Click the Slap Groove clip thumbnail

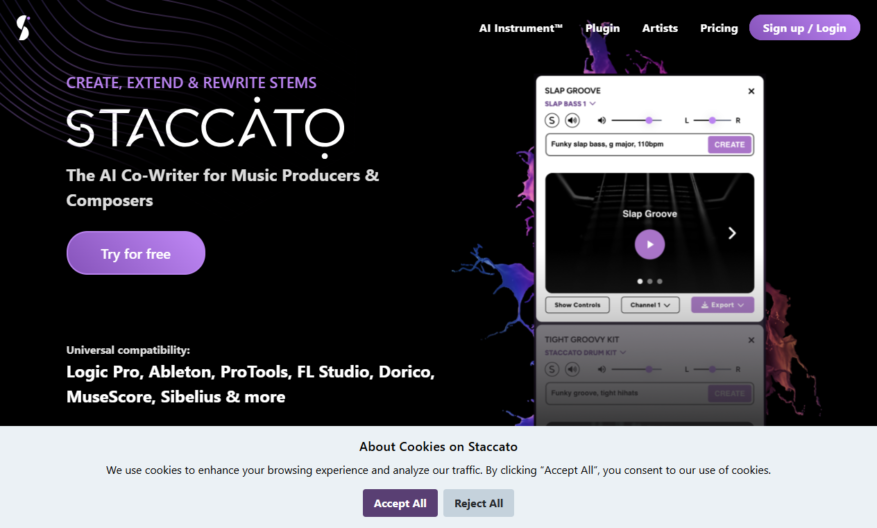(x=649, y=233)
